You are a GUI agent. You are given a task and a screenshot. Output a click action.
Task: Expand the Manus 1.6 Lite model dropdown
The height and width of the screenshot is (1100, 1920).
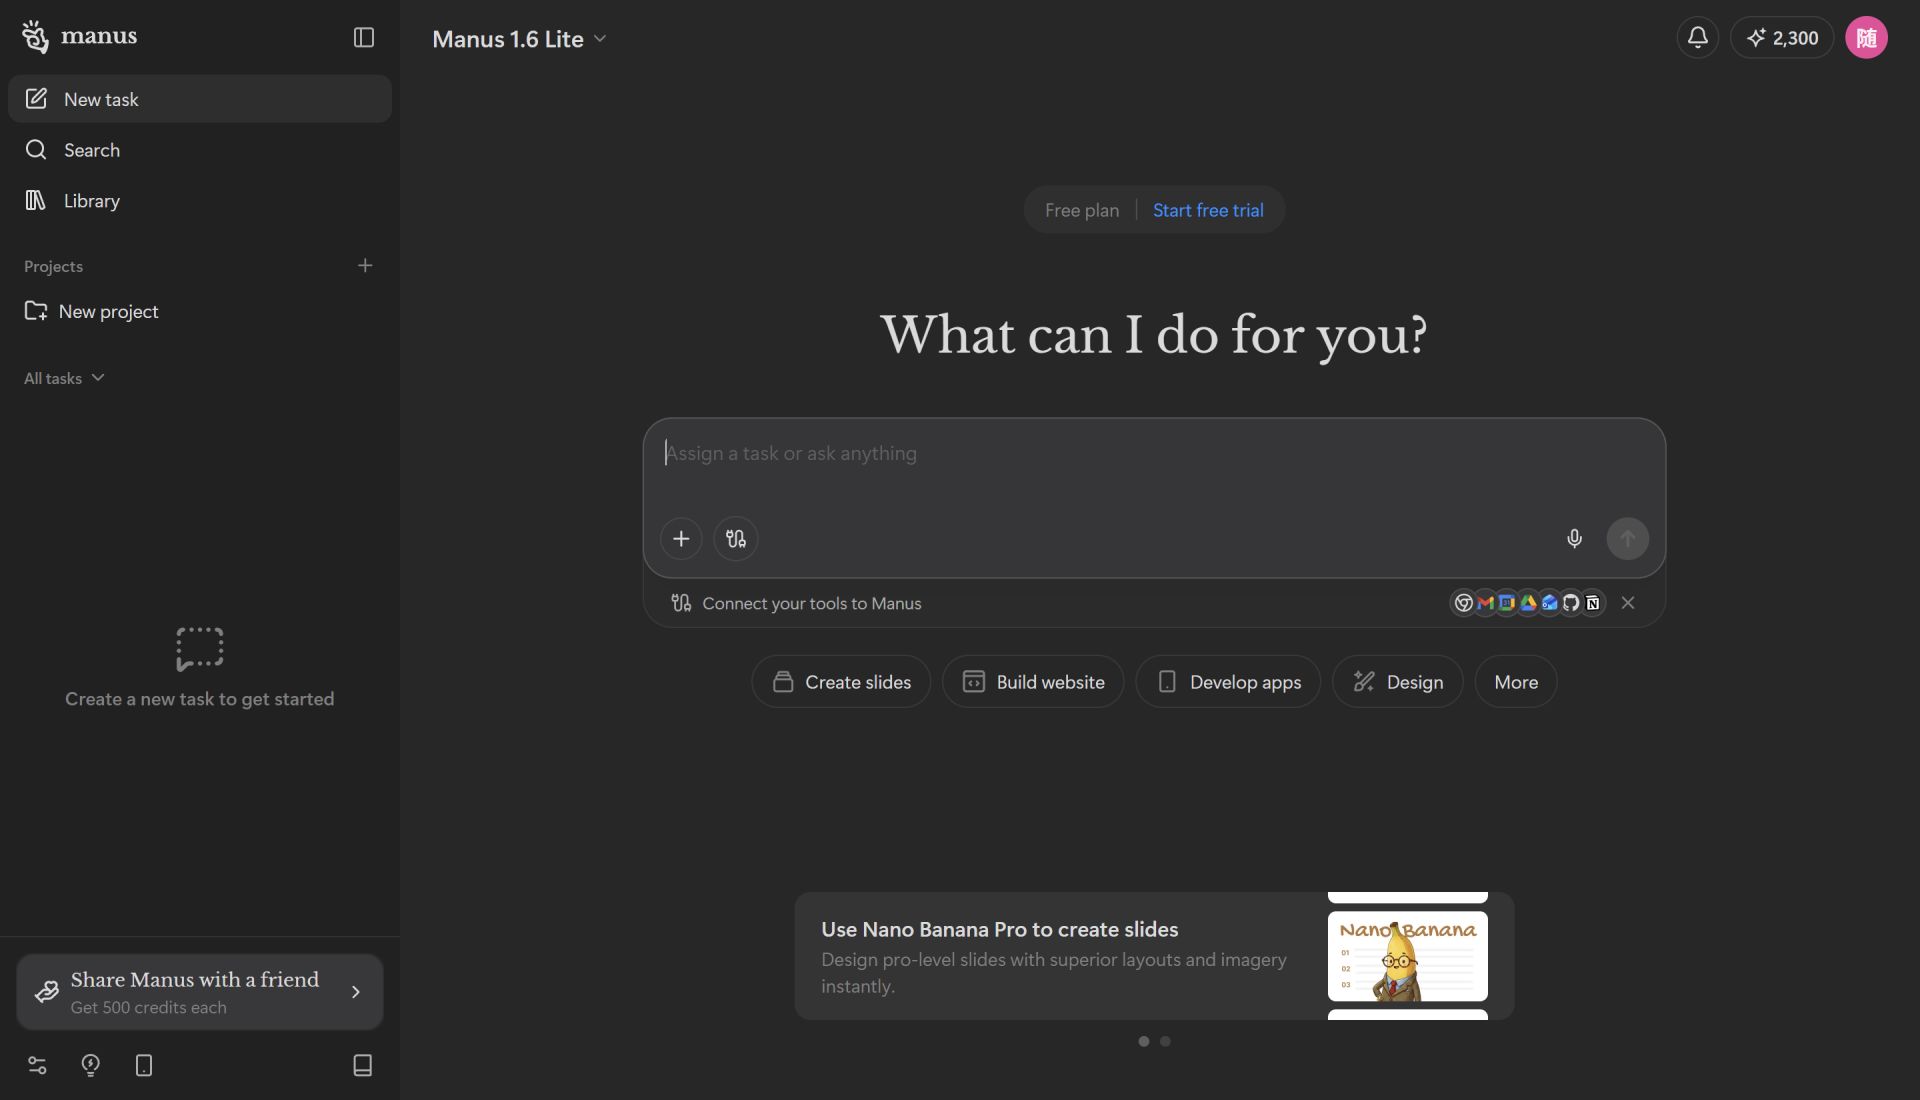point(519,39)
